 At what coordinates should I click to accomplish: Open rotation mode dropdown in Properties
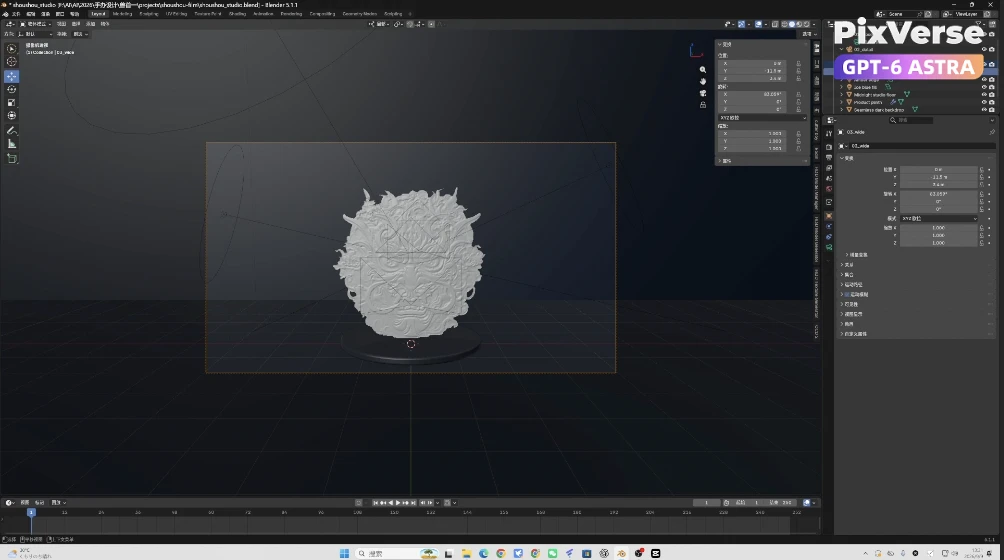[x=939, y=218]
